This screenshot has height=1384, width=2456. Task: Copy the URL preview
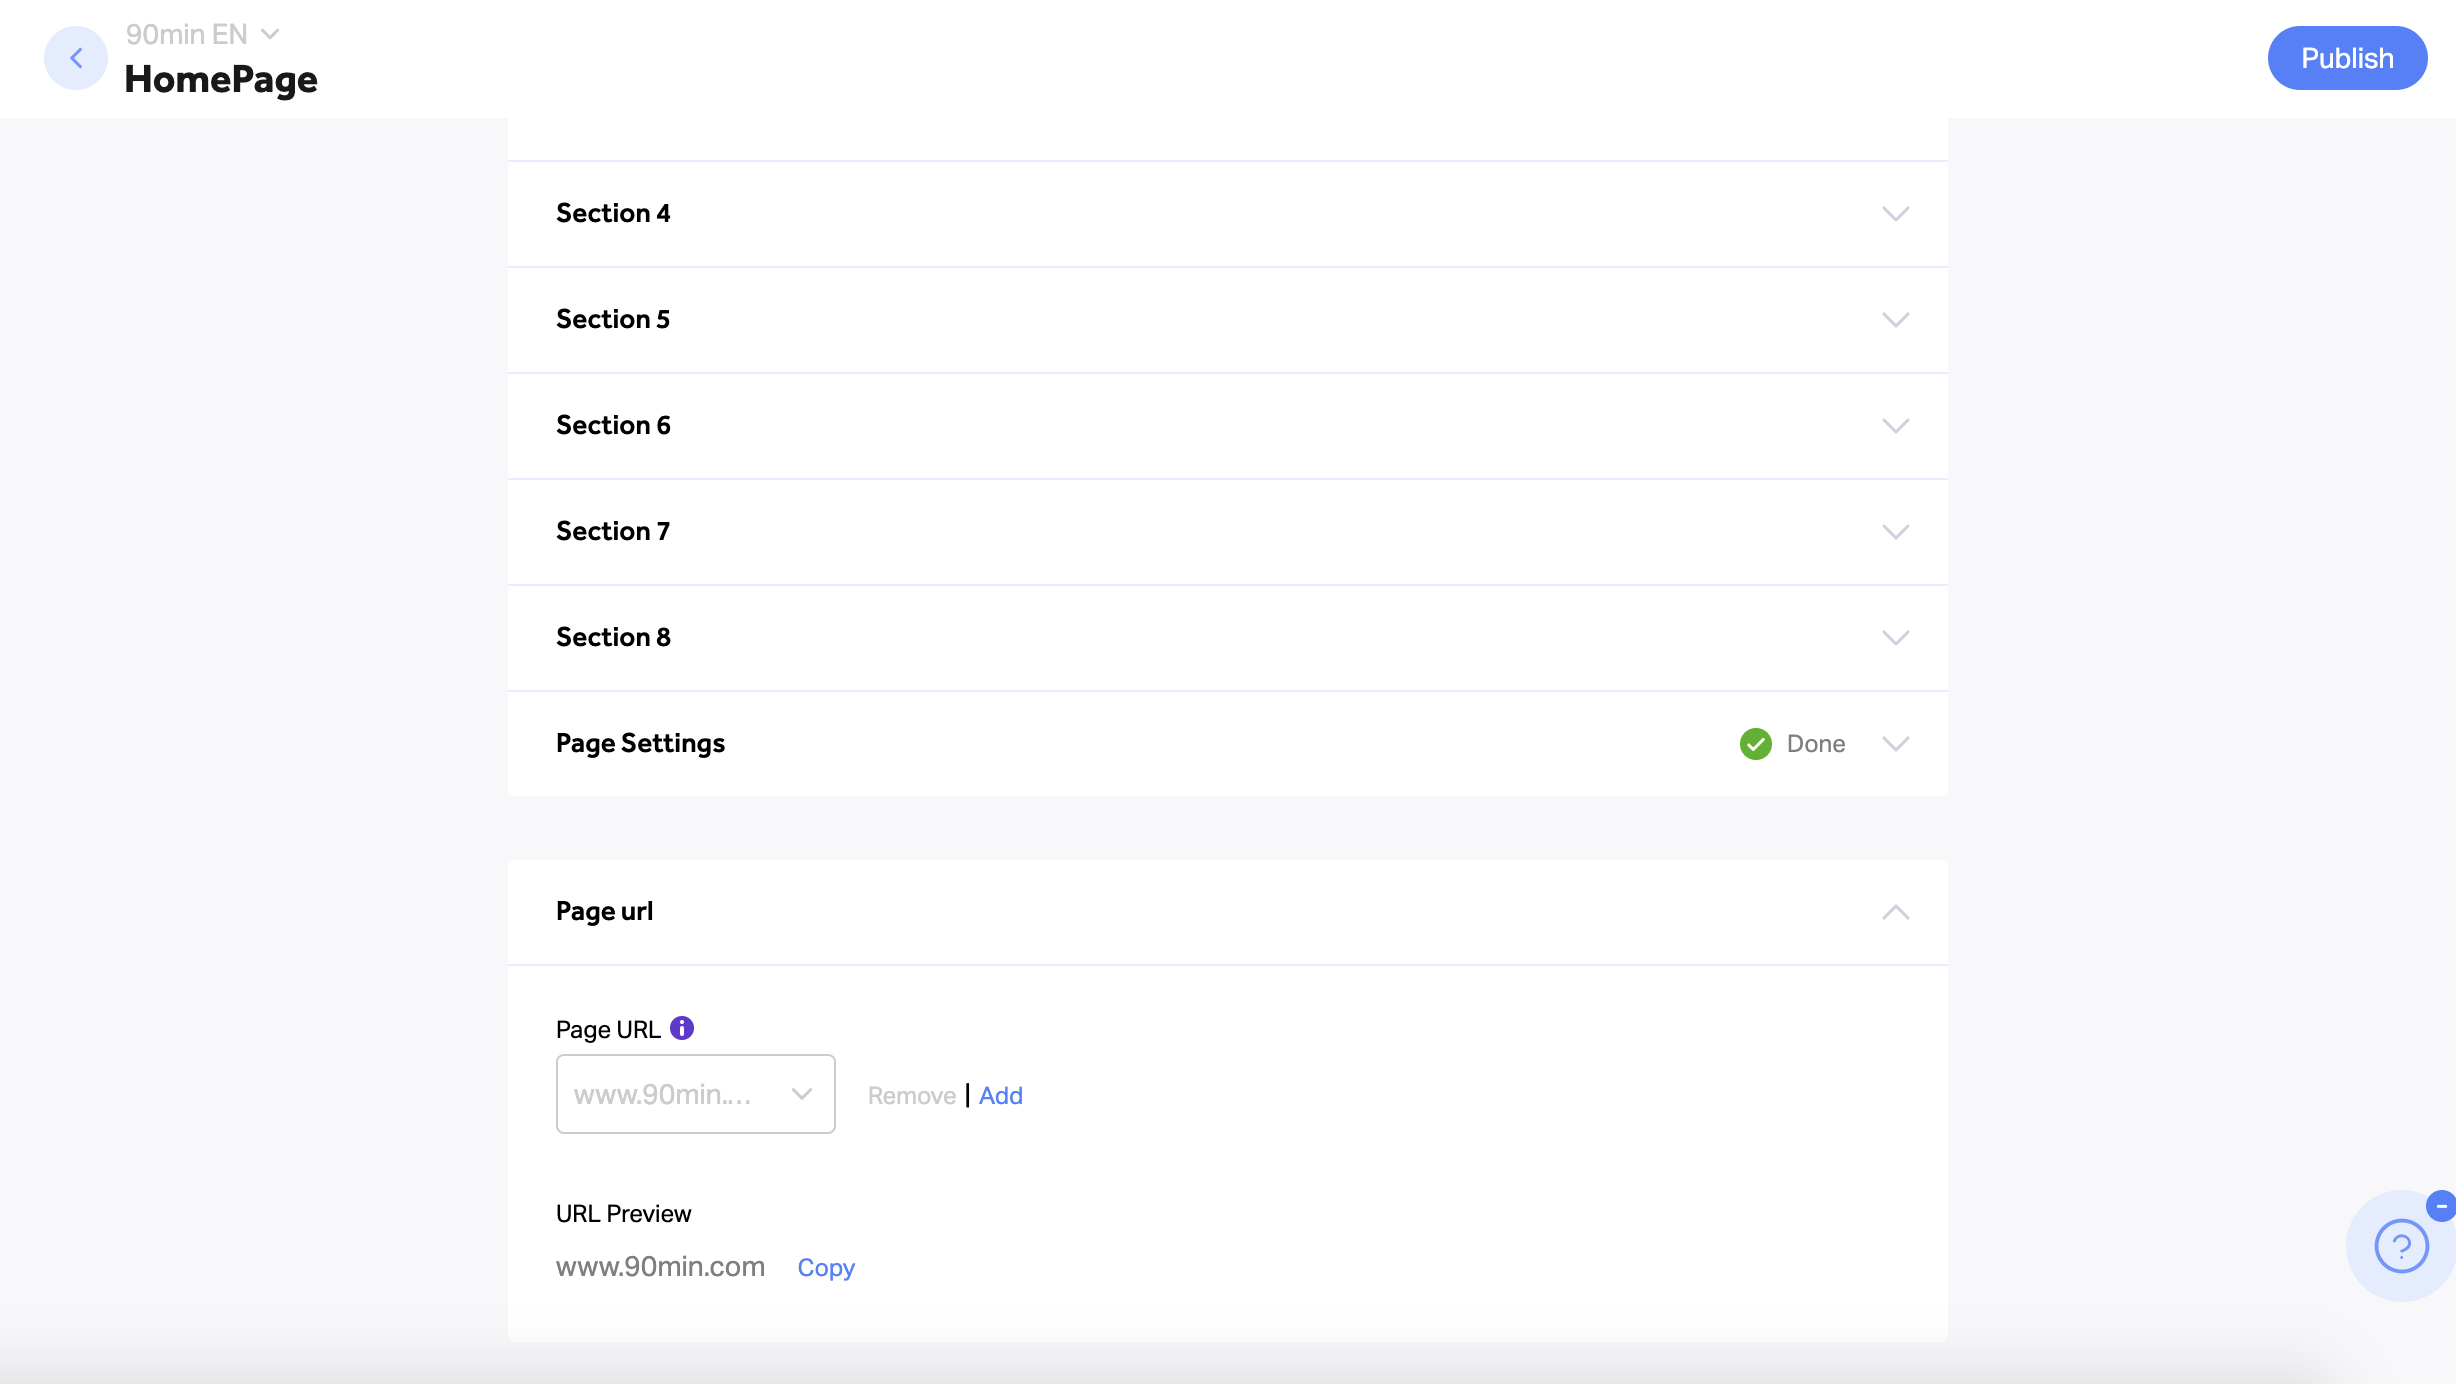(x=826, y=1268)
